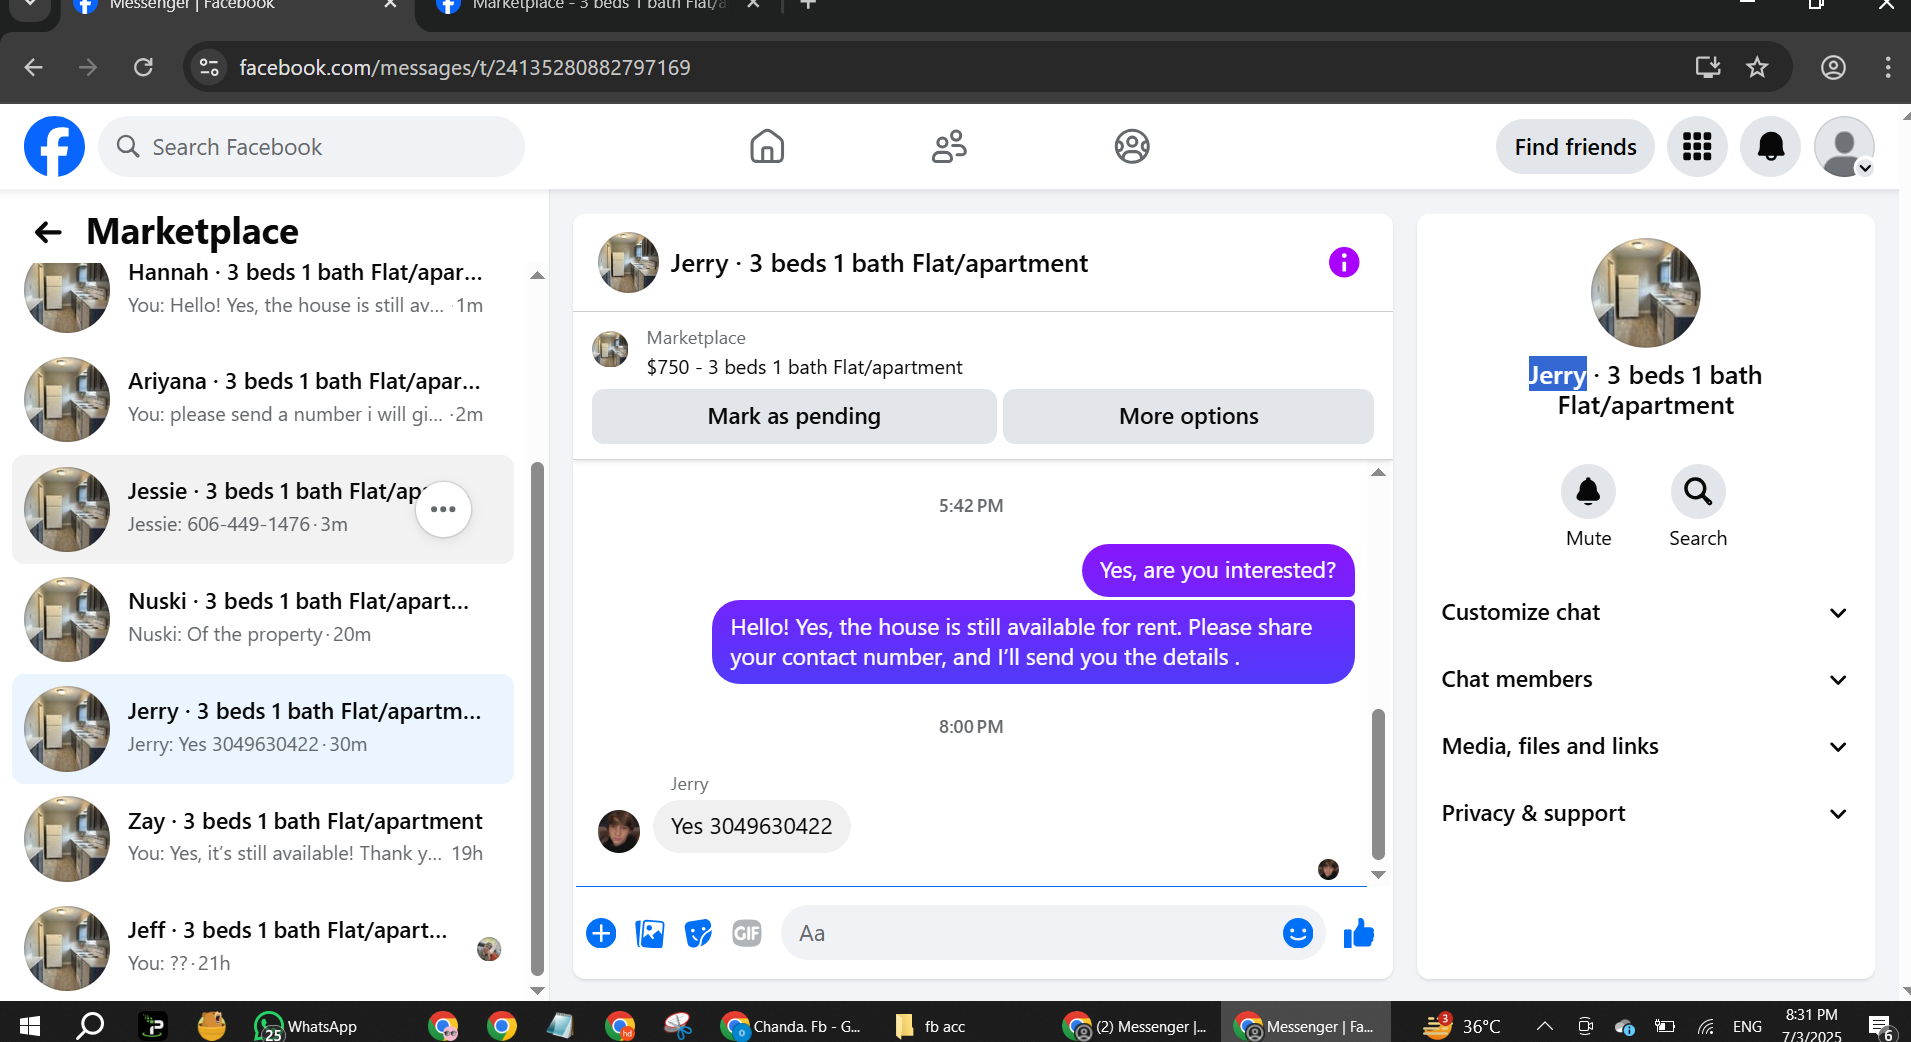Open the Nuski conversation
Screen dimensions: 1911x1042
262,619
